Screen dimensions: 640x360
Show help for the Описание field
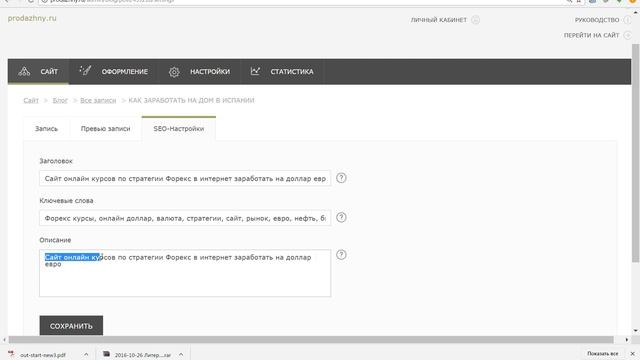(341, 255)
